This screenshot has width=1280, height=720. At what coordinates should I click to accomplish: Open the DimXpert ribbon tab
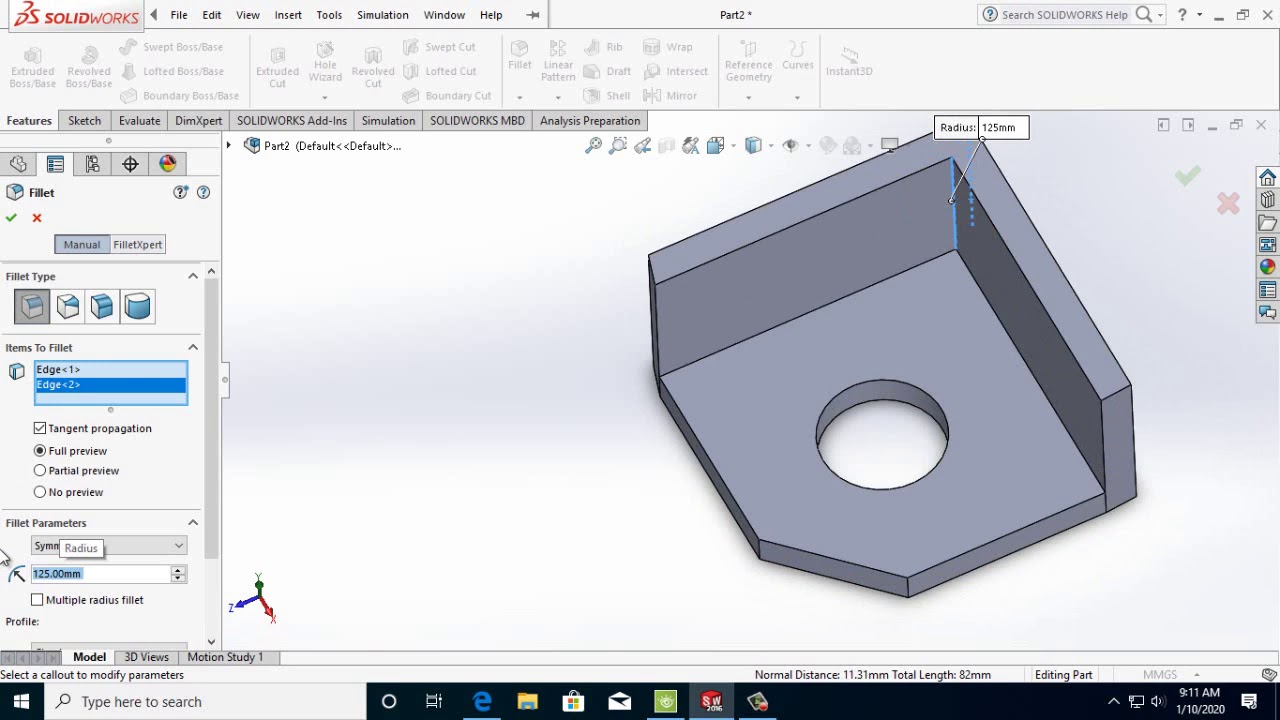(x=198, y=121)
